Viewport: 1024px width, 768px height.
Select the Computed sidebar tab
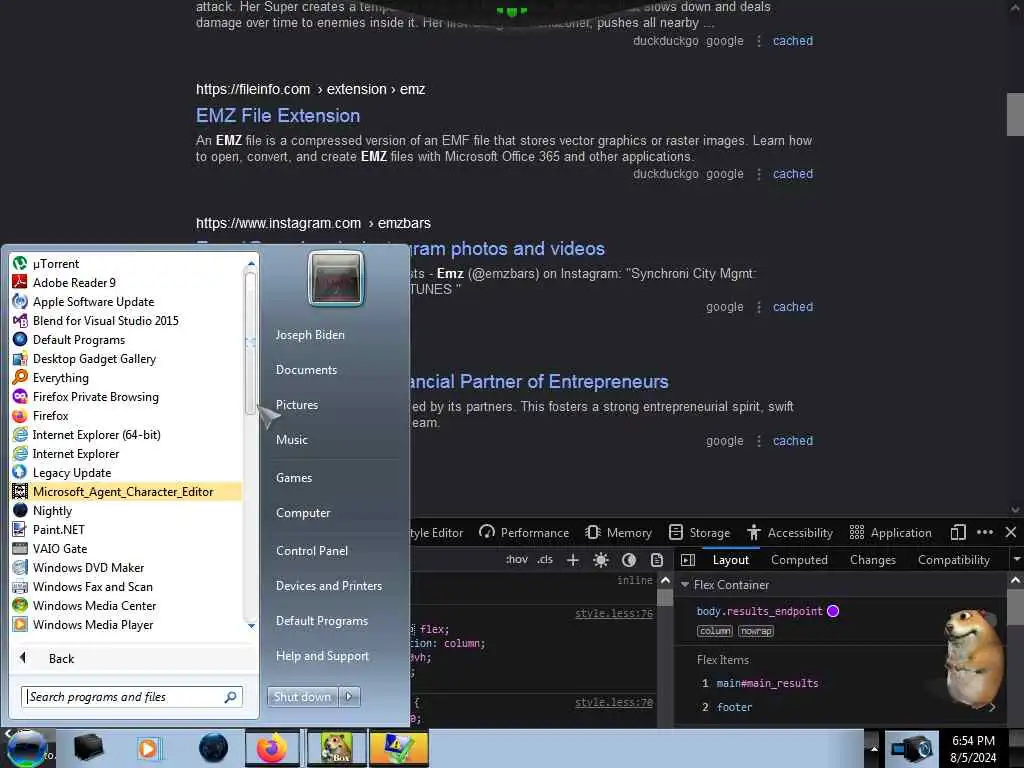[x=799, y=560]
